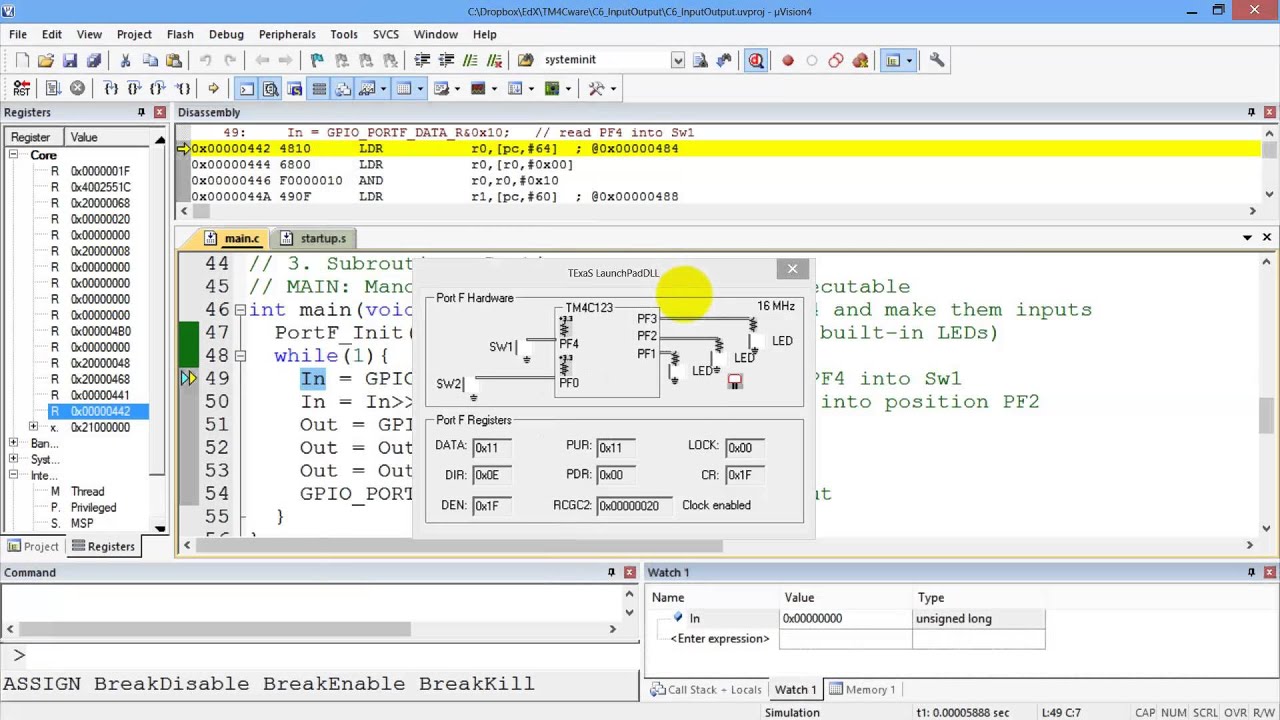Click the Open file folder icon
The image size is (1280, 720).
point(46,61)
